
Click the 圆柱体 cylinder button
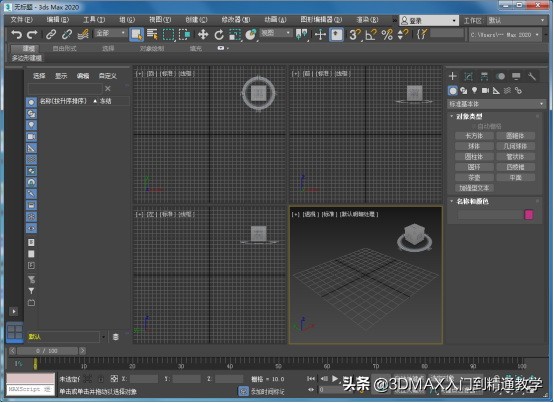pos(474,156)
